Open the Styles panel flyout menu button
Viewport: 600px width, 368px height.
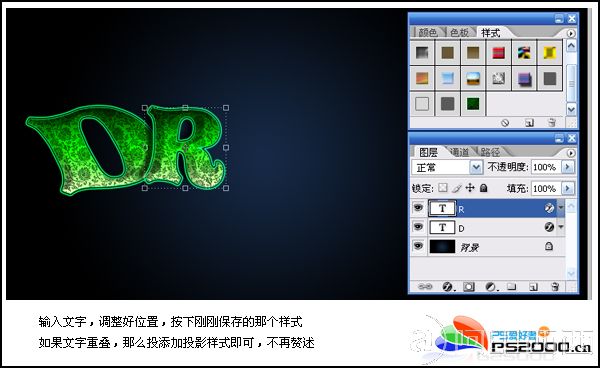(x=571, y=34)
